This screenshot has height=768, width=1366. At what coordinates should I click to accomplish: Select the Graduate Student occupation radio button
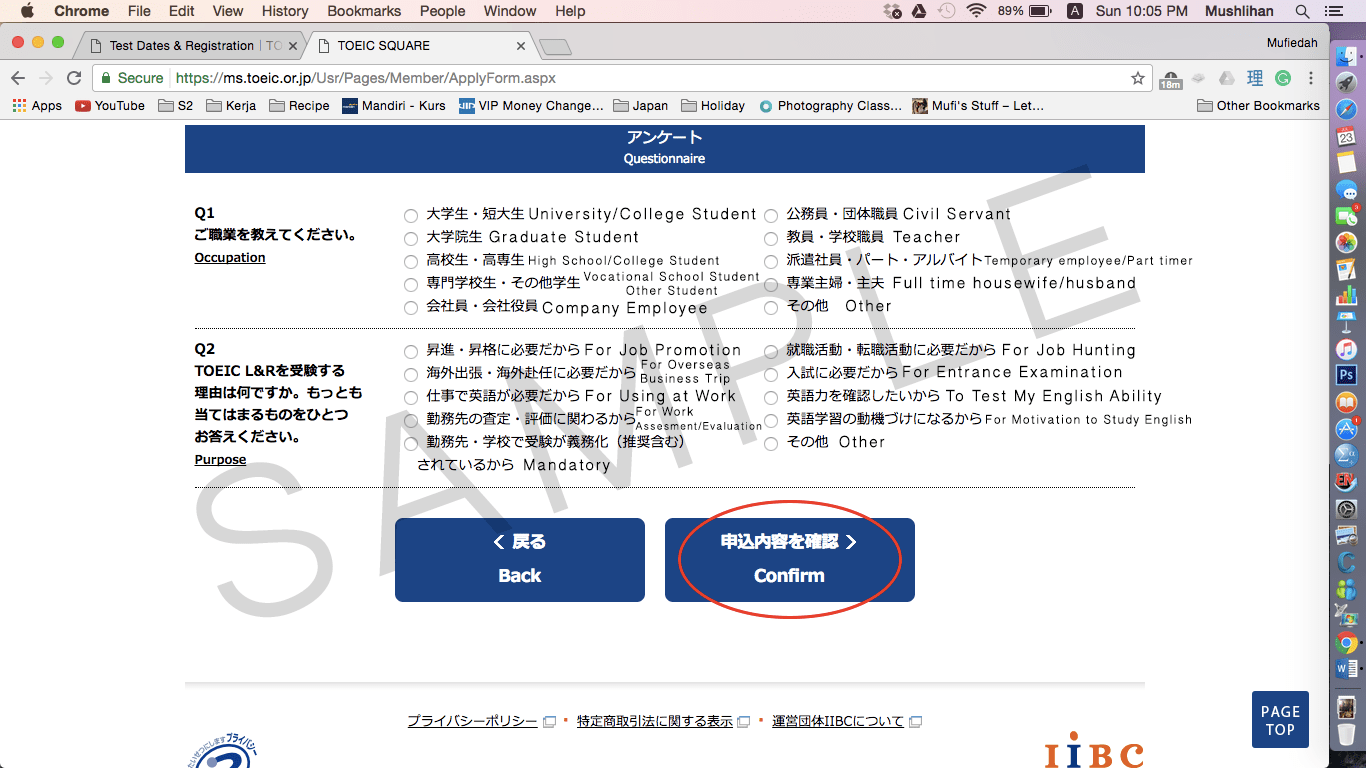(411, 239)
